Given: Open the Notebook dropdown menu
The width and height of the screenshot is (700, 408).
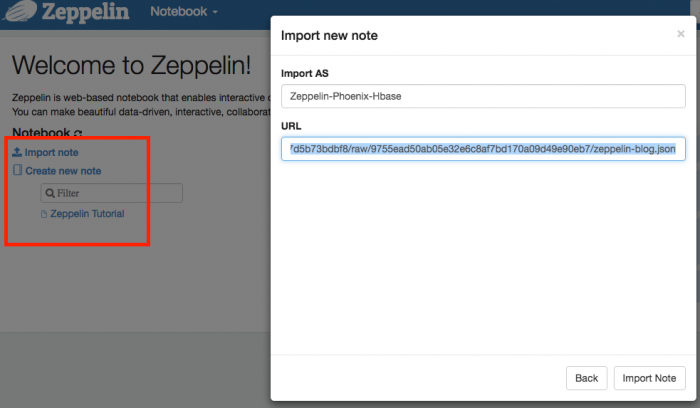Looking at the screenshot, I should pos(184,12).
